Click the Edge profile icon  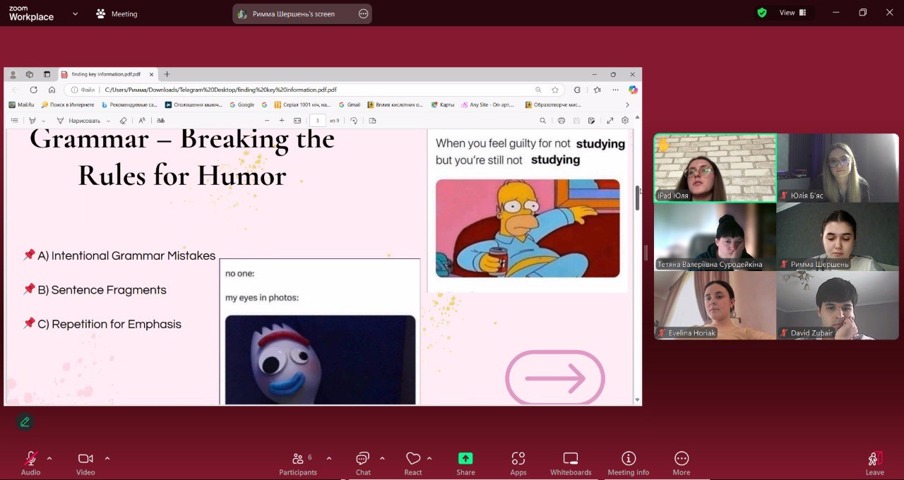coord(13,74)
